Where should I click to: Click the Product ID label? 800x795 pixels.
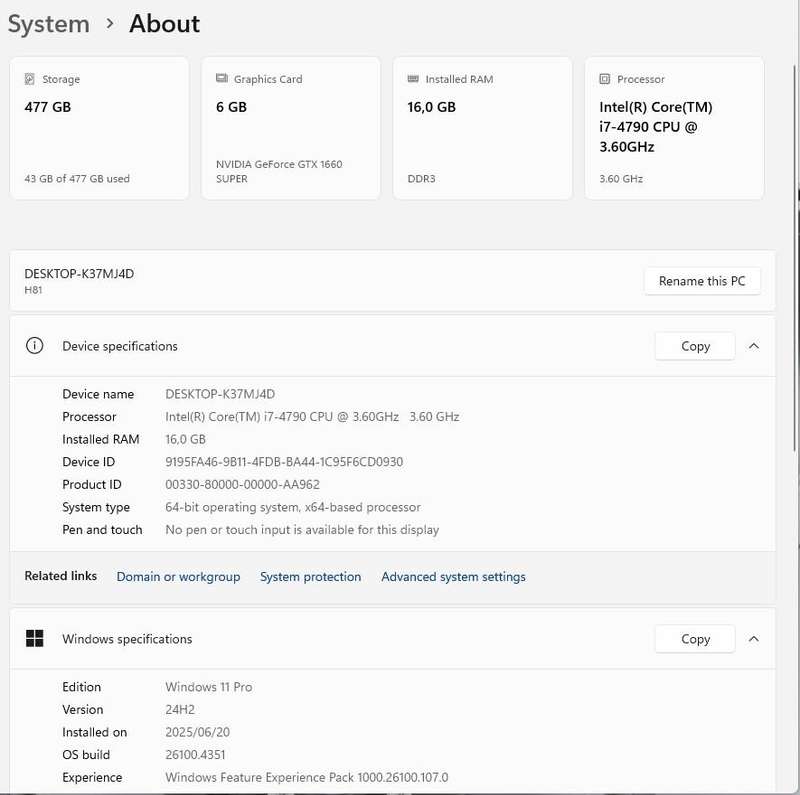[x=92, y=484]
